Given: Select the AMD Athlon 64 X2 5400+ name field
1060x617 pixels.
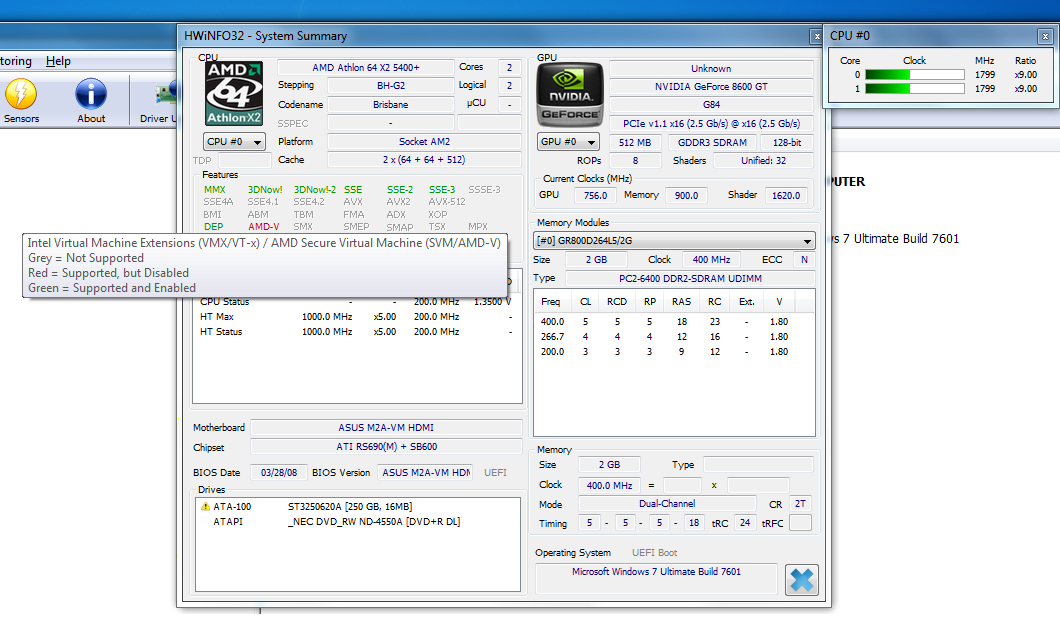Looking at the screenshot, I should pyautogui.click(x=366, y=68).
